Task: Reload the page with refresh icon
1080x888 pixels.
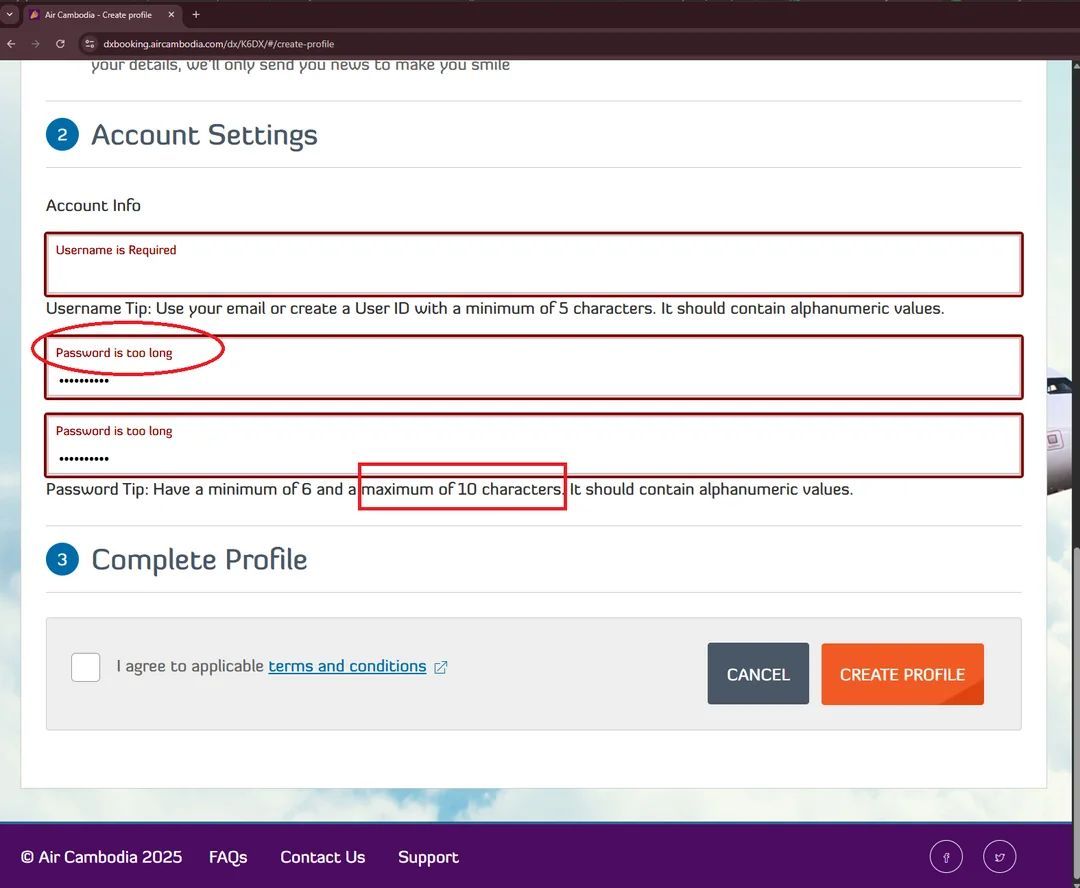Action: (60, 43)
